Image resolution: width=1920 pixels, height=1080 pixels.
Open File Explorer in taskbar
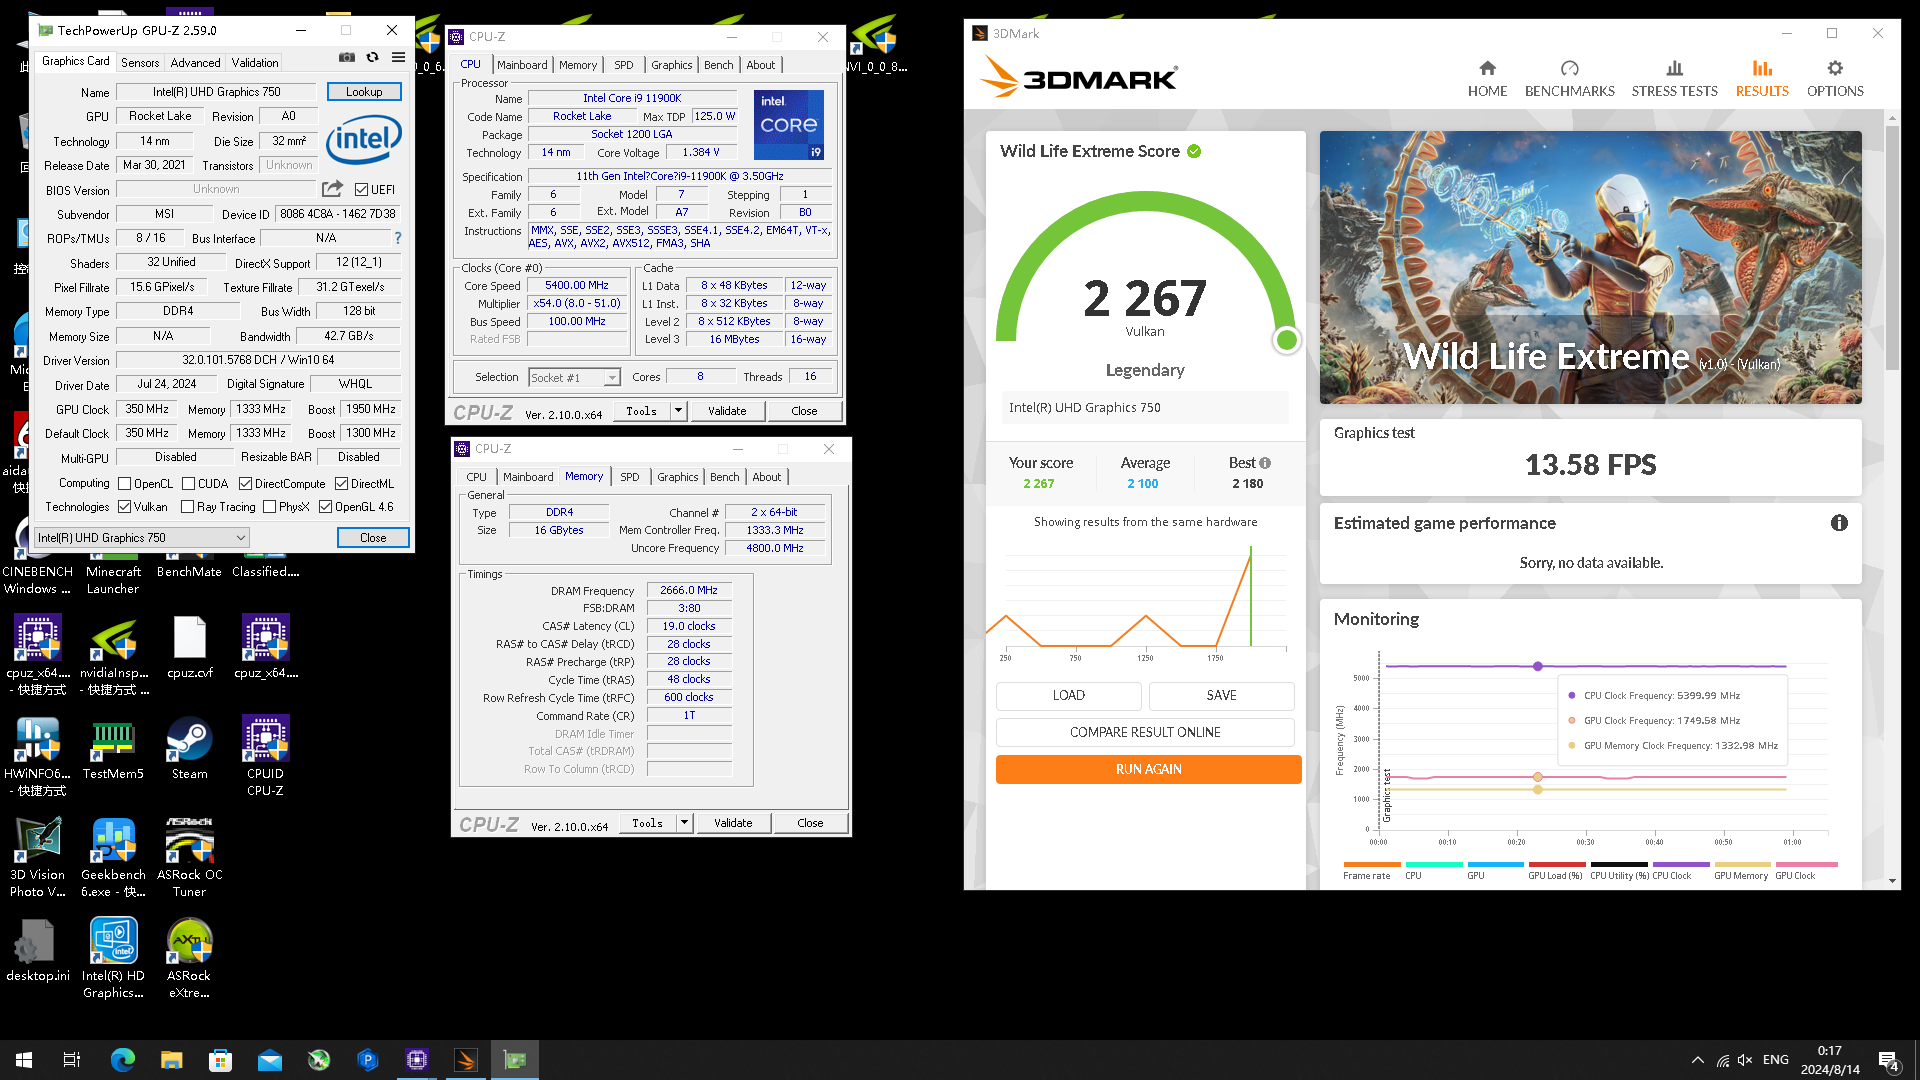(x=171, y=1060)
